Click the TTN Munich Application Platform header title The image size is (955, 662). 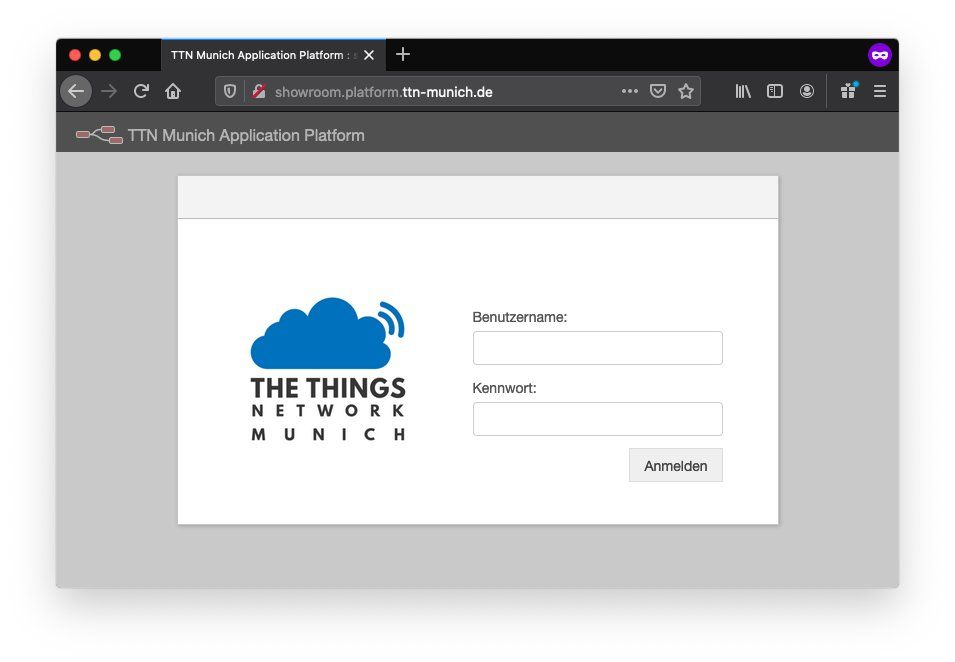[246, 135]
